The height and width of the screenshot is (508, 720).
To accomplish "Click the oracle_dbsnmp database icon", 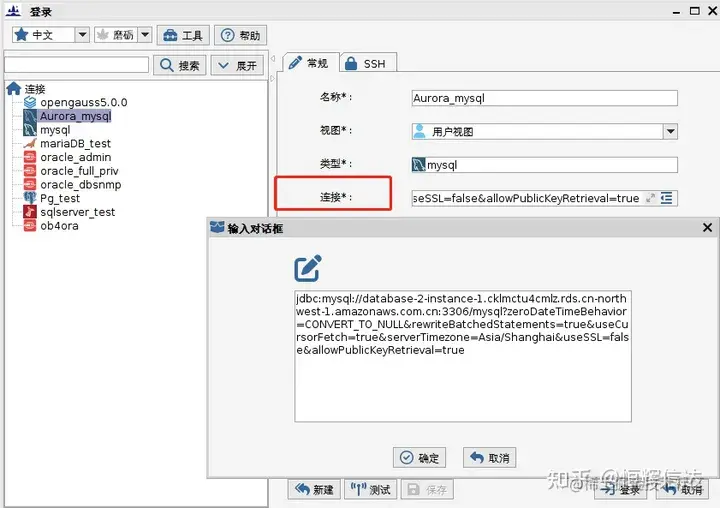I will pyautogui.click(x=30, y=185).
